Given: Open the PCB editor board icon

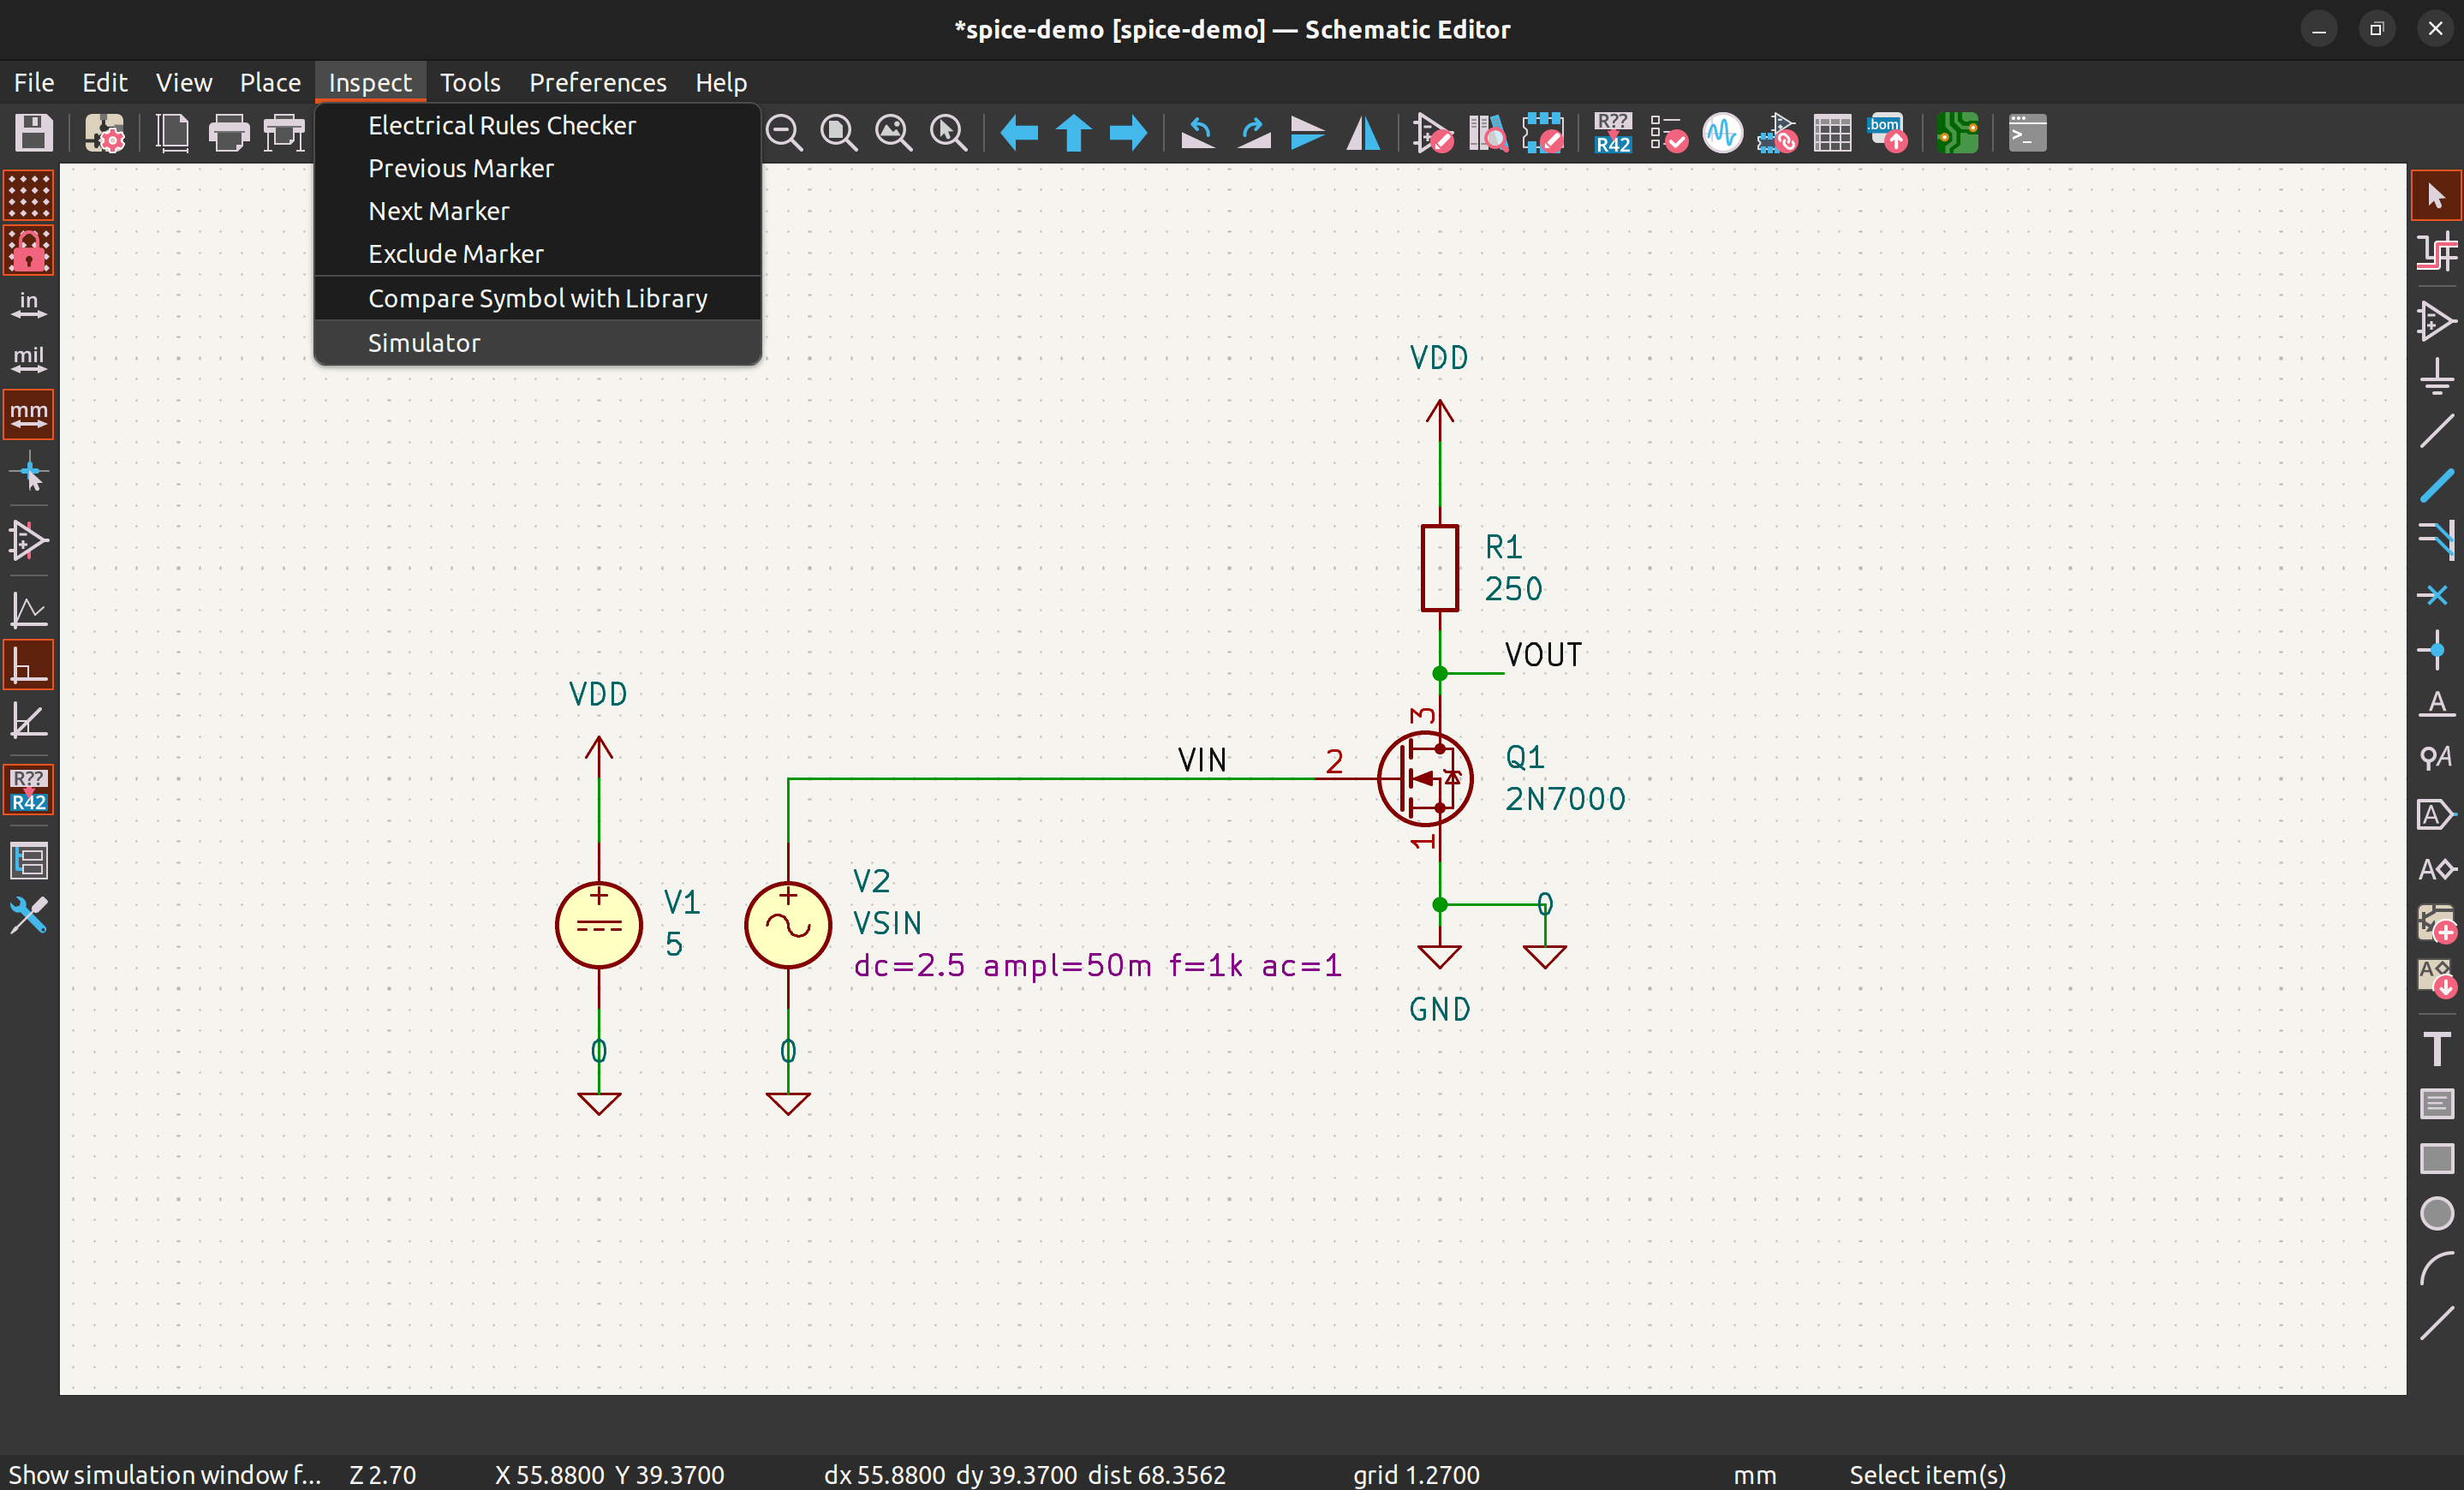Looking at the screenshot, I should pos(1957,133).
